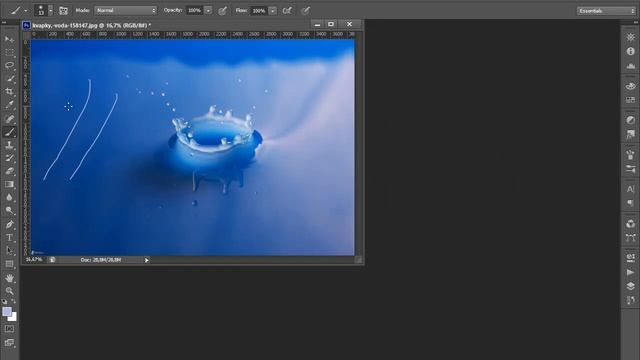This screenshot has width=640, height=360.
Task: Click the Flow value field
Action: point(259,11)
